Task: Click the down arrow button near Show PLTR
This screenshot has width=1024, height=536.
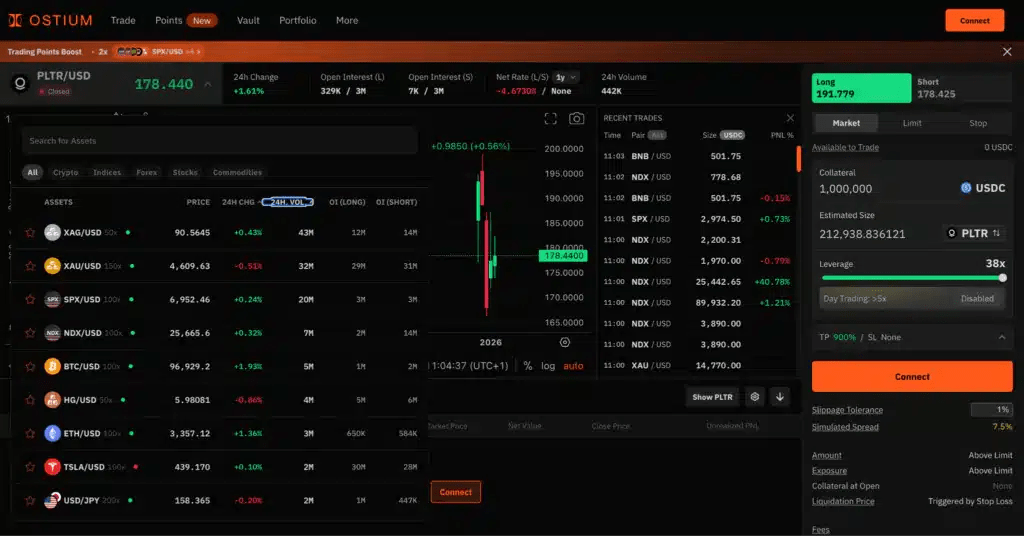Action: click(780, 397)
